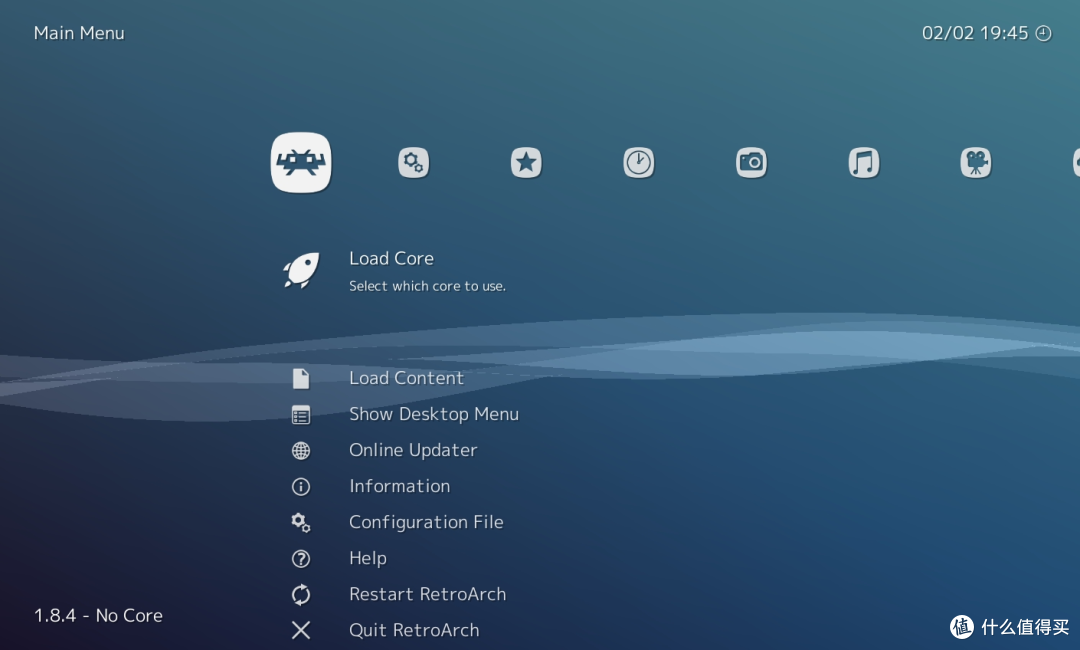Click the X icon beside Quit RetroArch

click(x=301, y=630)
